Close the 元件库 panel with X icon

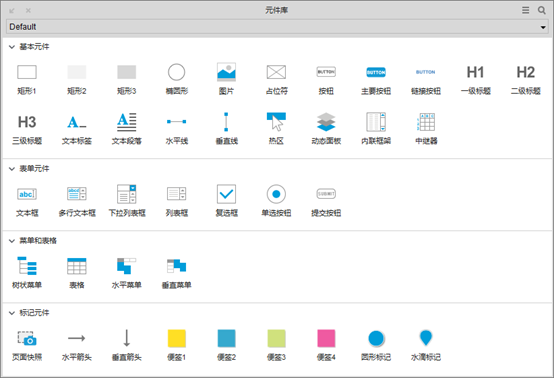tap(28, 11)
